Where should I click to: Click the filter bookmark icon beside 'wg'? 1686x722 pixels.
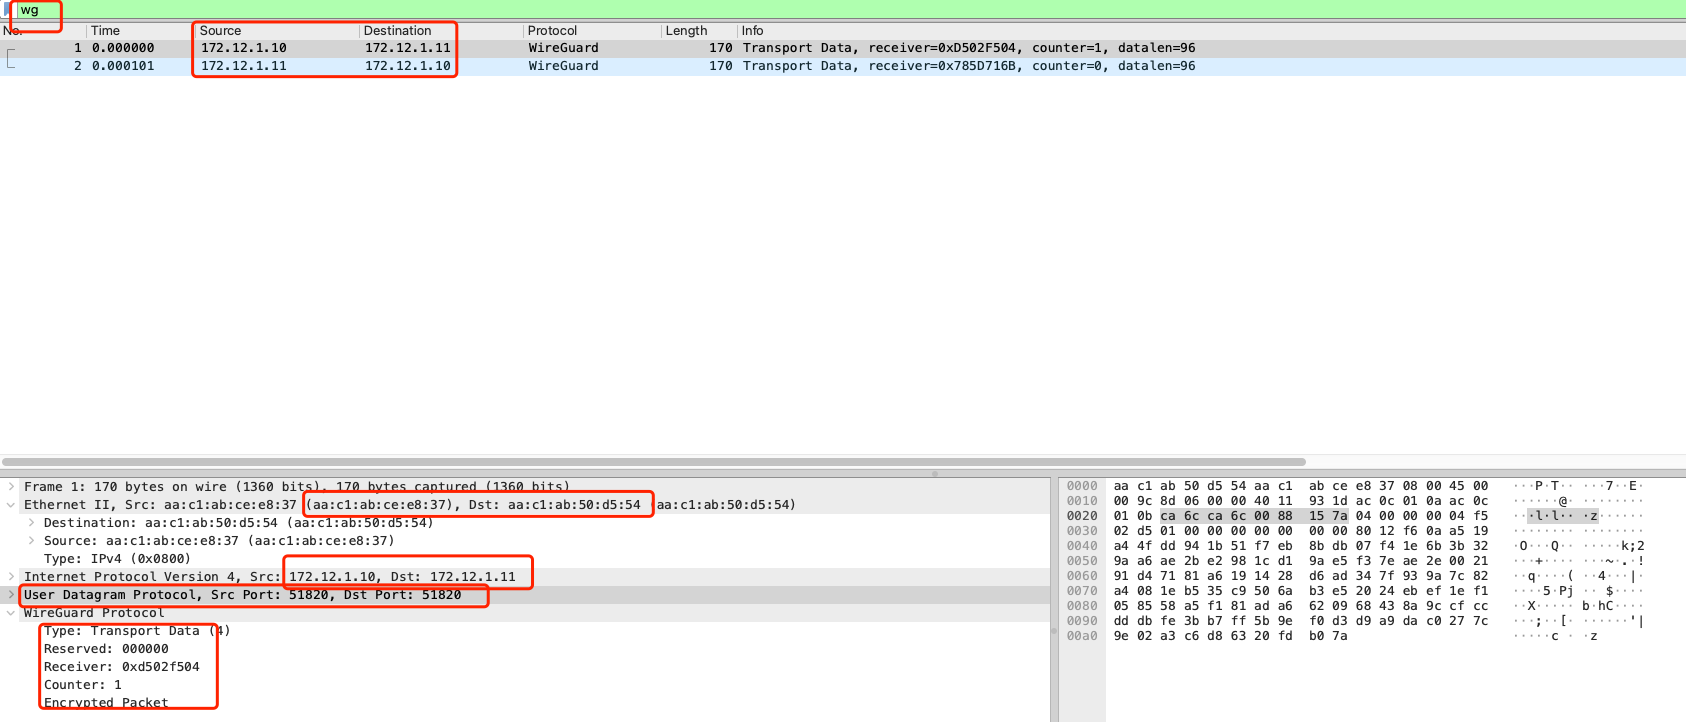[8, 9]
